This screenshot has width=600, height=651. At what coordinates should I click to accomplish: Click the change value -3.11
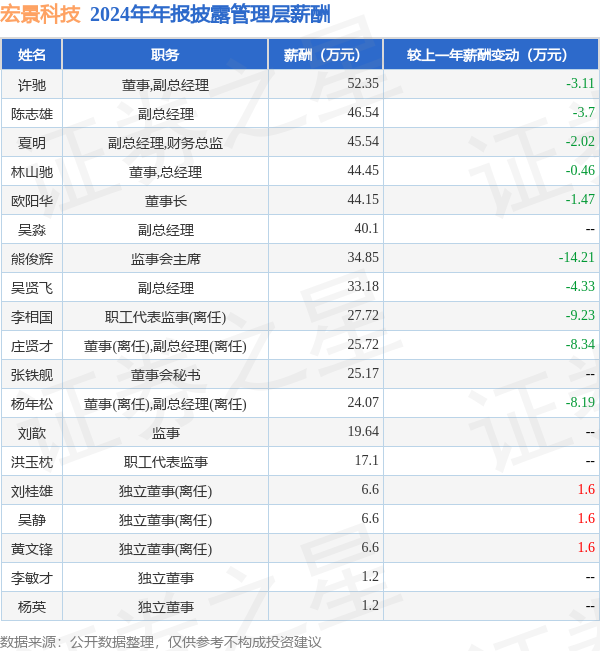click(580, 83)
